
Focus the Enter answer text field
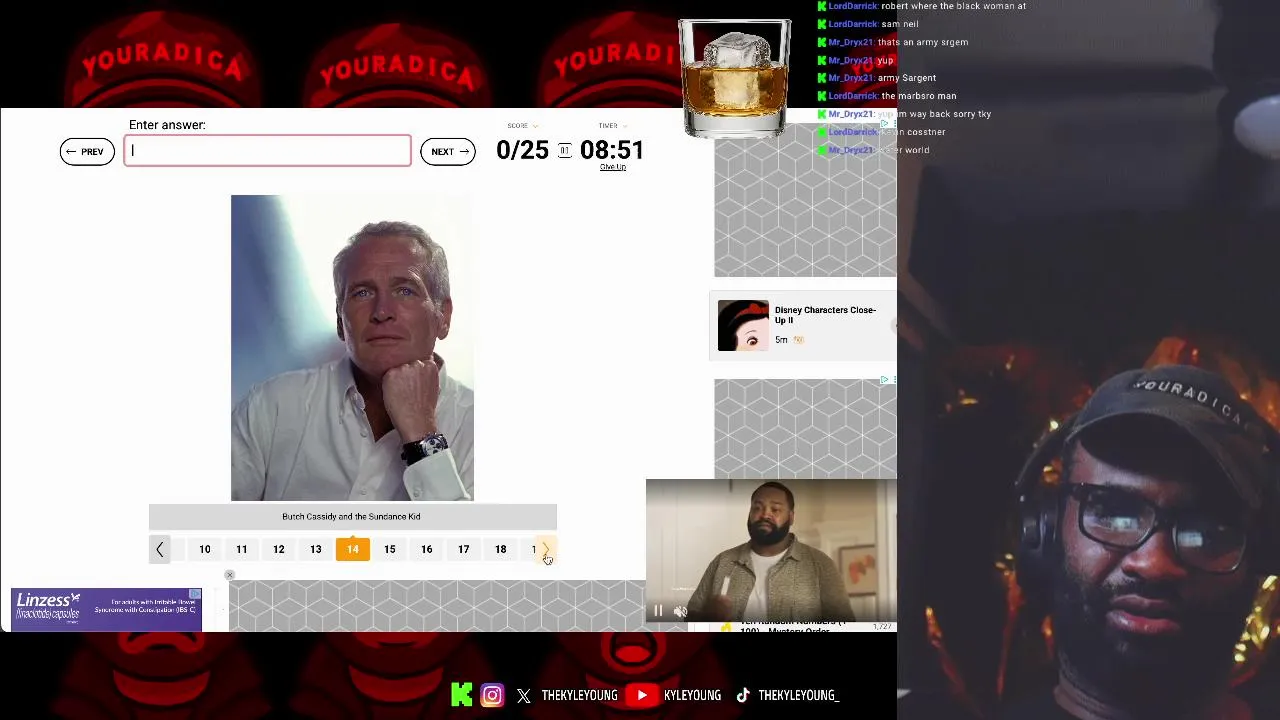[x=267, y=151]
